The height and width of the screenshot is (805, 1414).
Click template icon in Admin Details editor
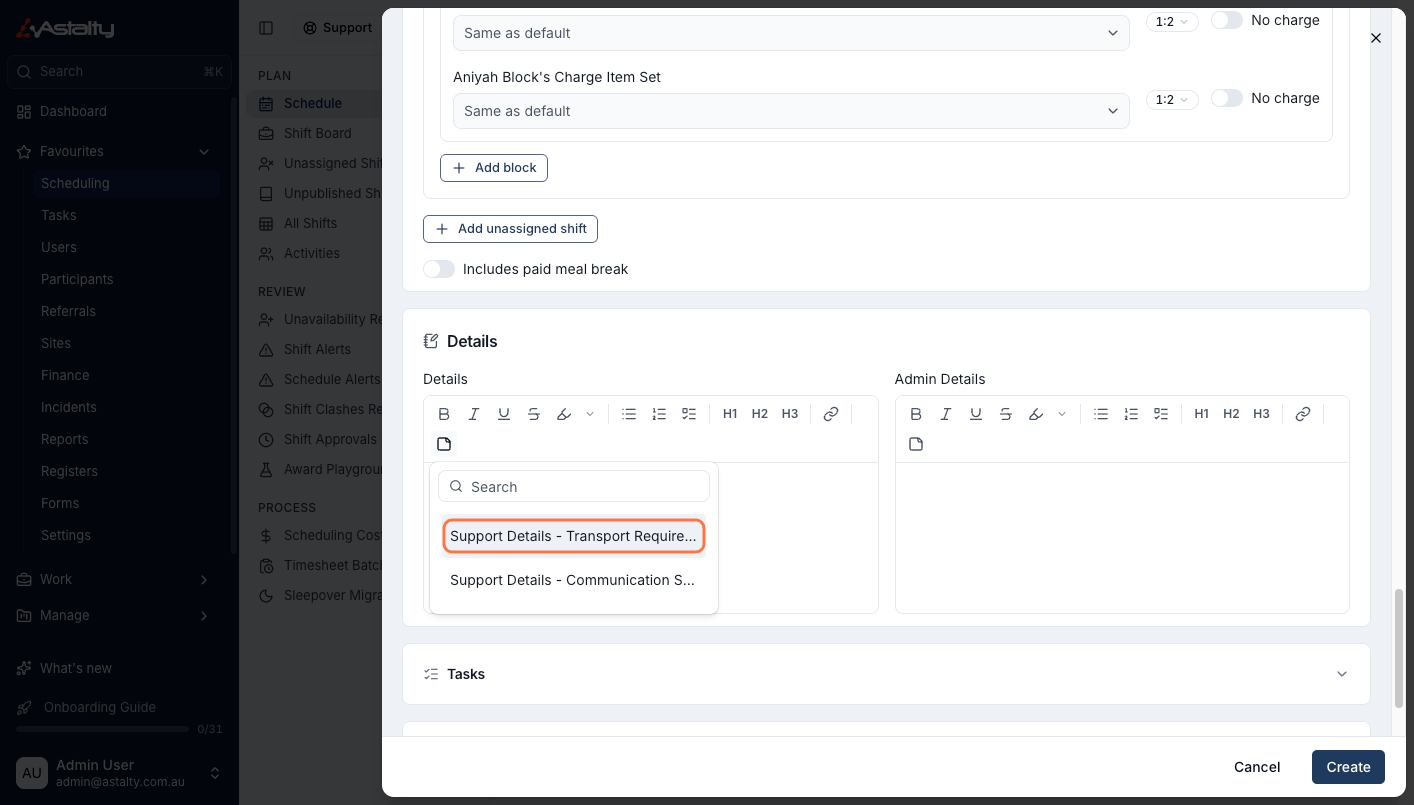pyautogui.click(x=916, y=444)
